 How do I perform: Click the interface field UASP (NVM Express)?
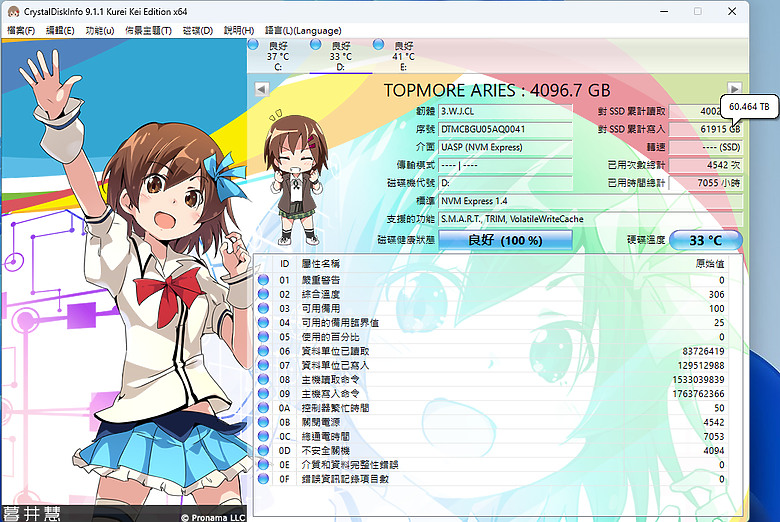point(505,147)
